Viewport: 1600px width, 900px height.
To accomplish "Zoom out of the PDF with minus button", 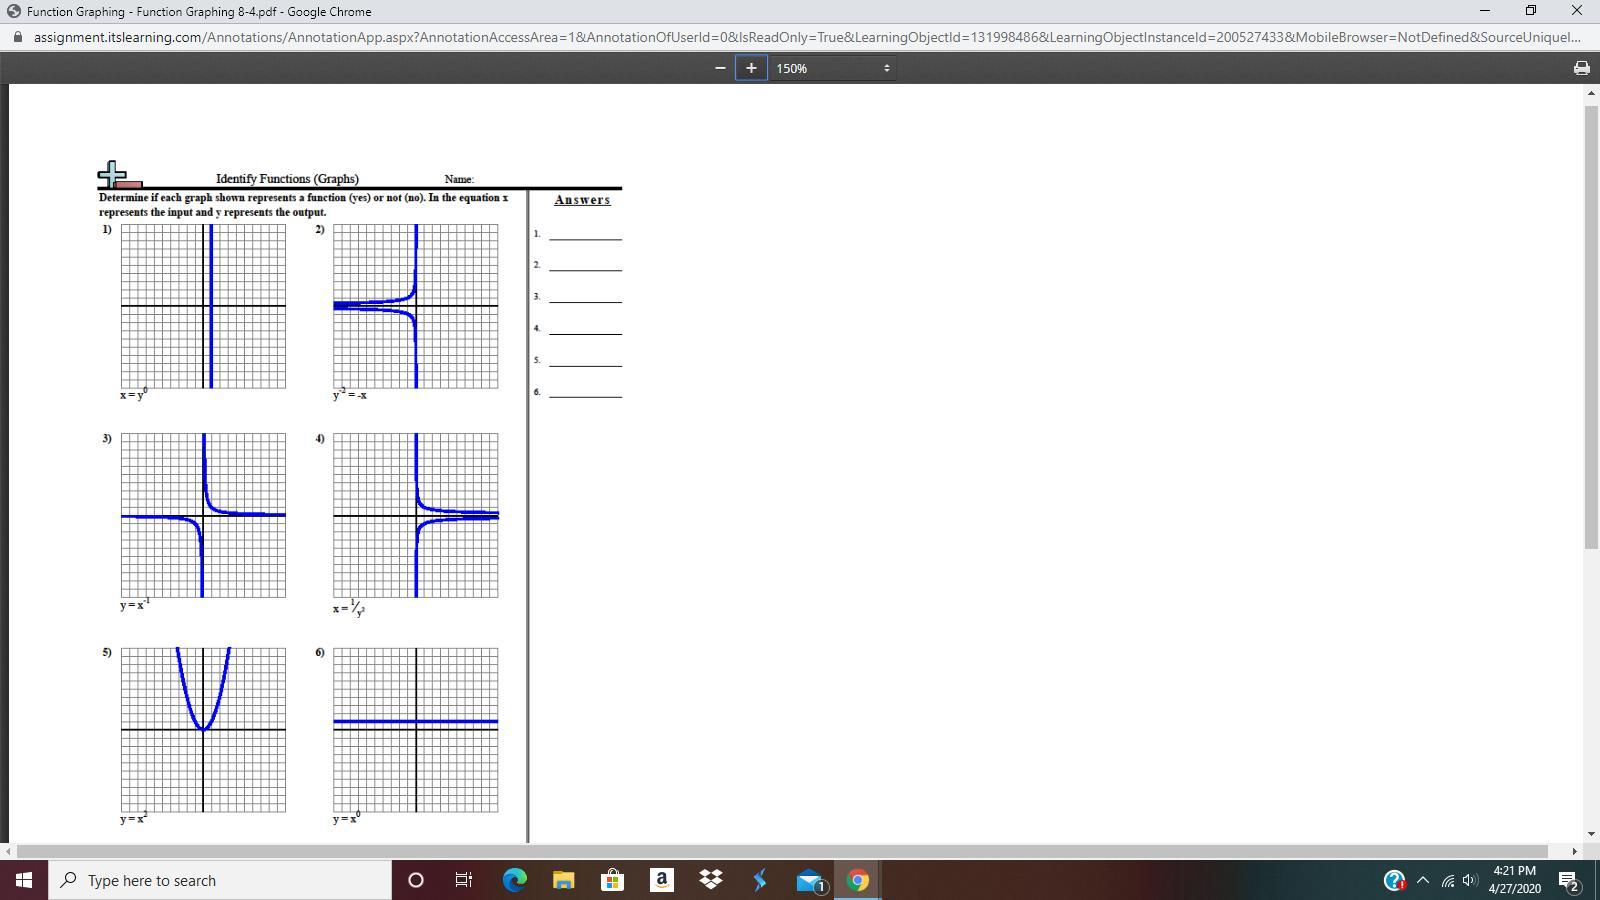I will tap(720, 68).
